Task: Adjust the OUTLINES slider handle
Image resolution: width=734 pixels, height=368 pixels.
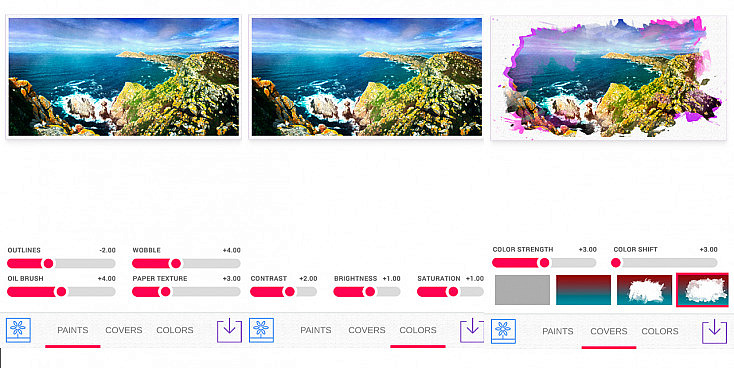Action: point(48,264)
